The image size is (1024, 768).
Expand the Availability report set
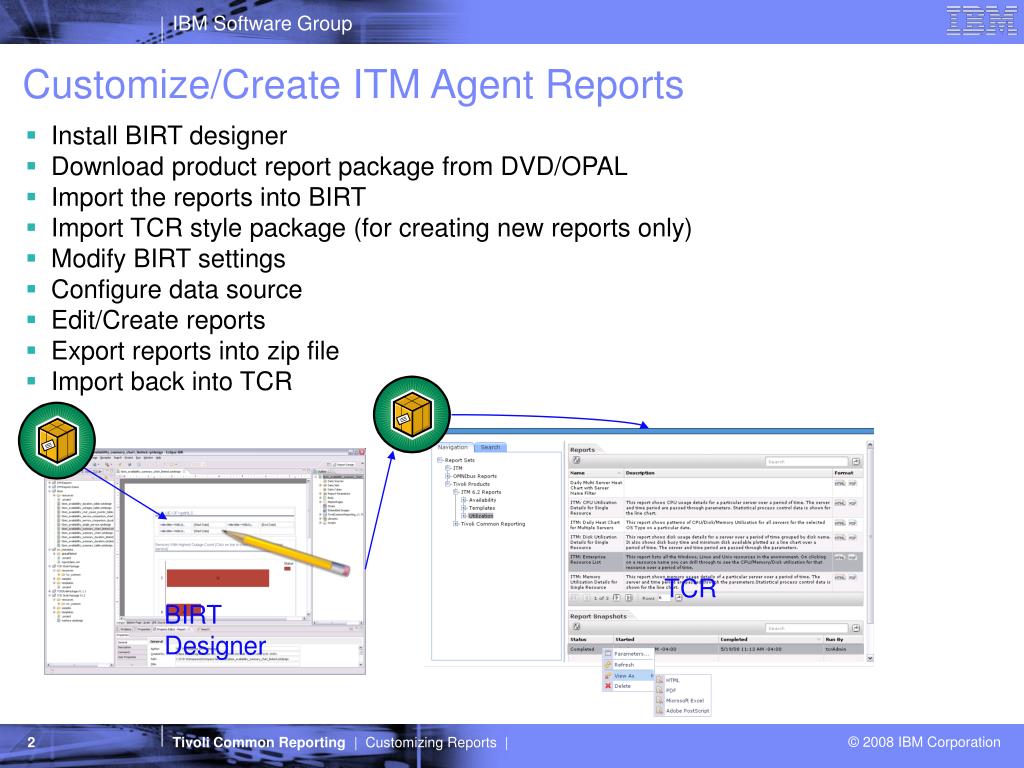pos(464,500)
